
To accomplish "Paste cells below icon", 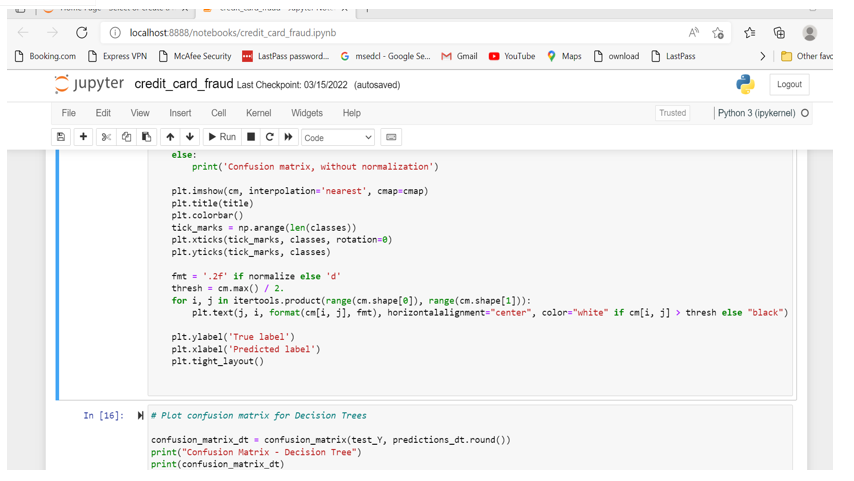I will pyautogui.click(x=146, y=137).
